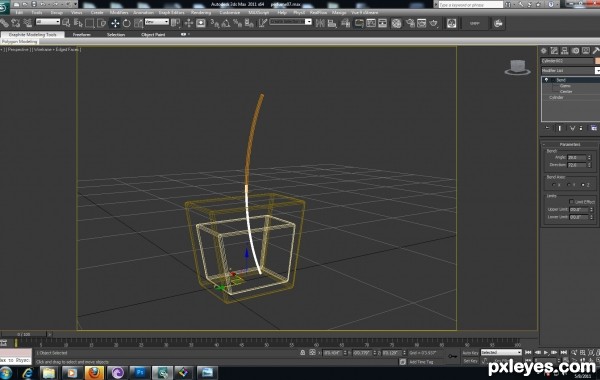This screenshot has height=380, width=600.
Task: Toggle Show End Result in modifier stack
Action: point(560,128)
